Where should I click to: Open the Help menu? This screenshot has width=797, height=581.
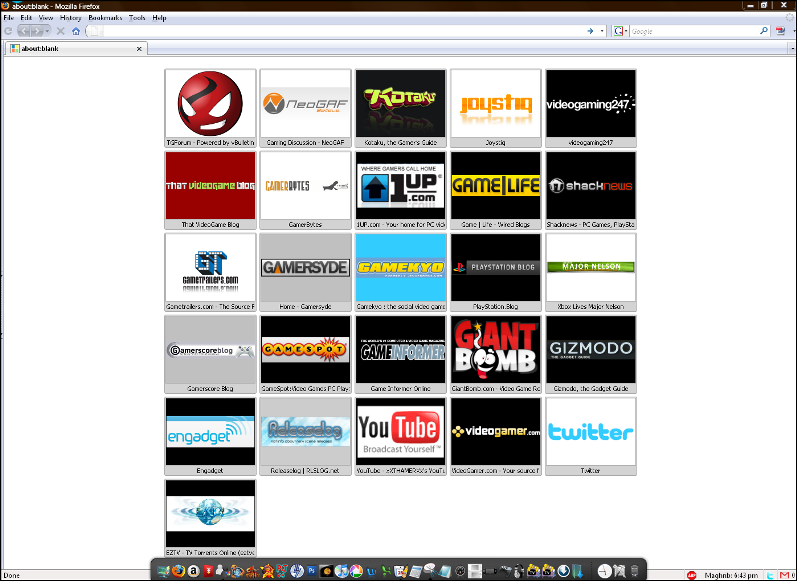click(159, 18)
